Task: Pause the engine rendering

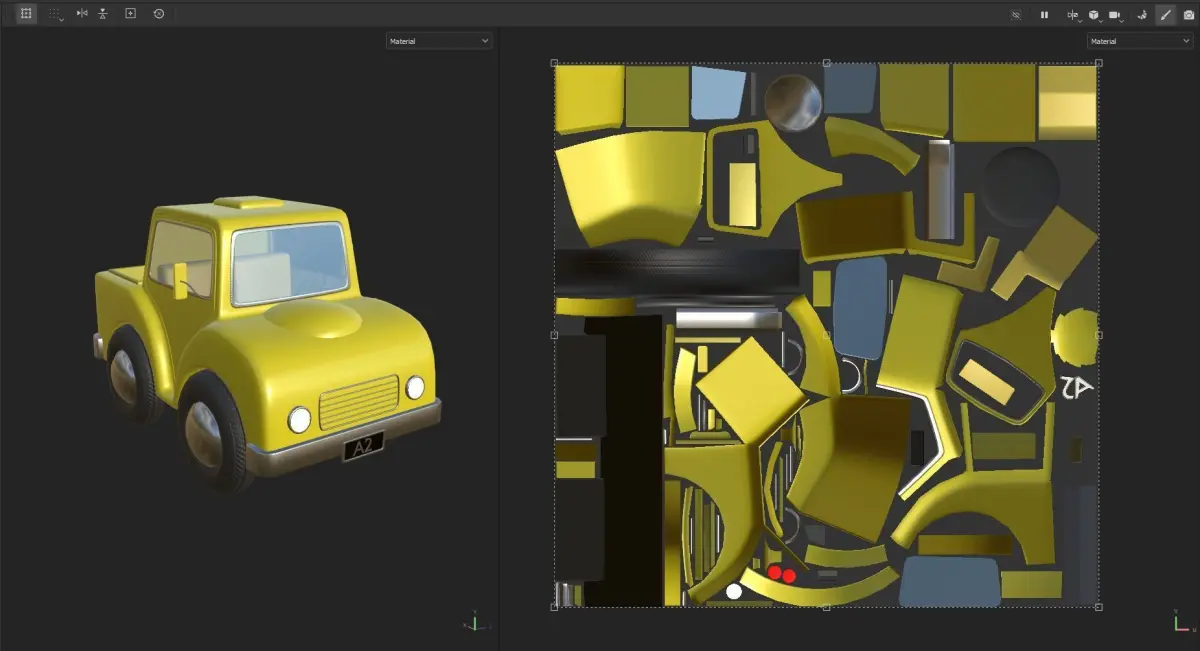Action: click(1044, 15)
